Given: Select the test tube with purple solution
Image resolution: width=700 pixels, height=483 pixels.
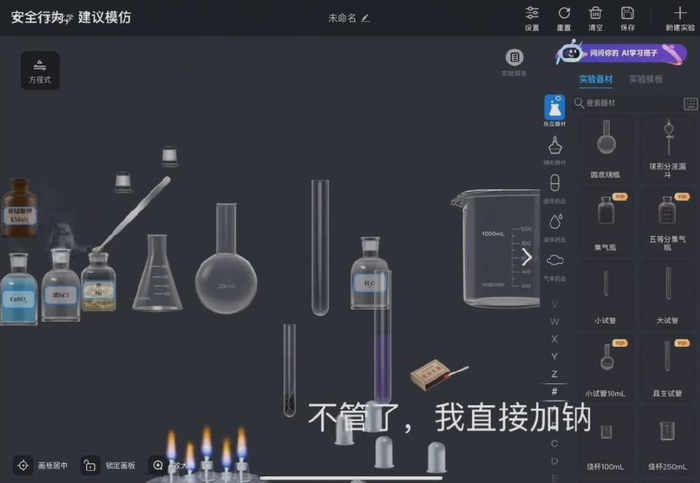Looking at the screenshot, I should click(x=383, y=336).
